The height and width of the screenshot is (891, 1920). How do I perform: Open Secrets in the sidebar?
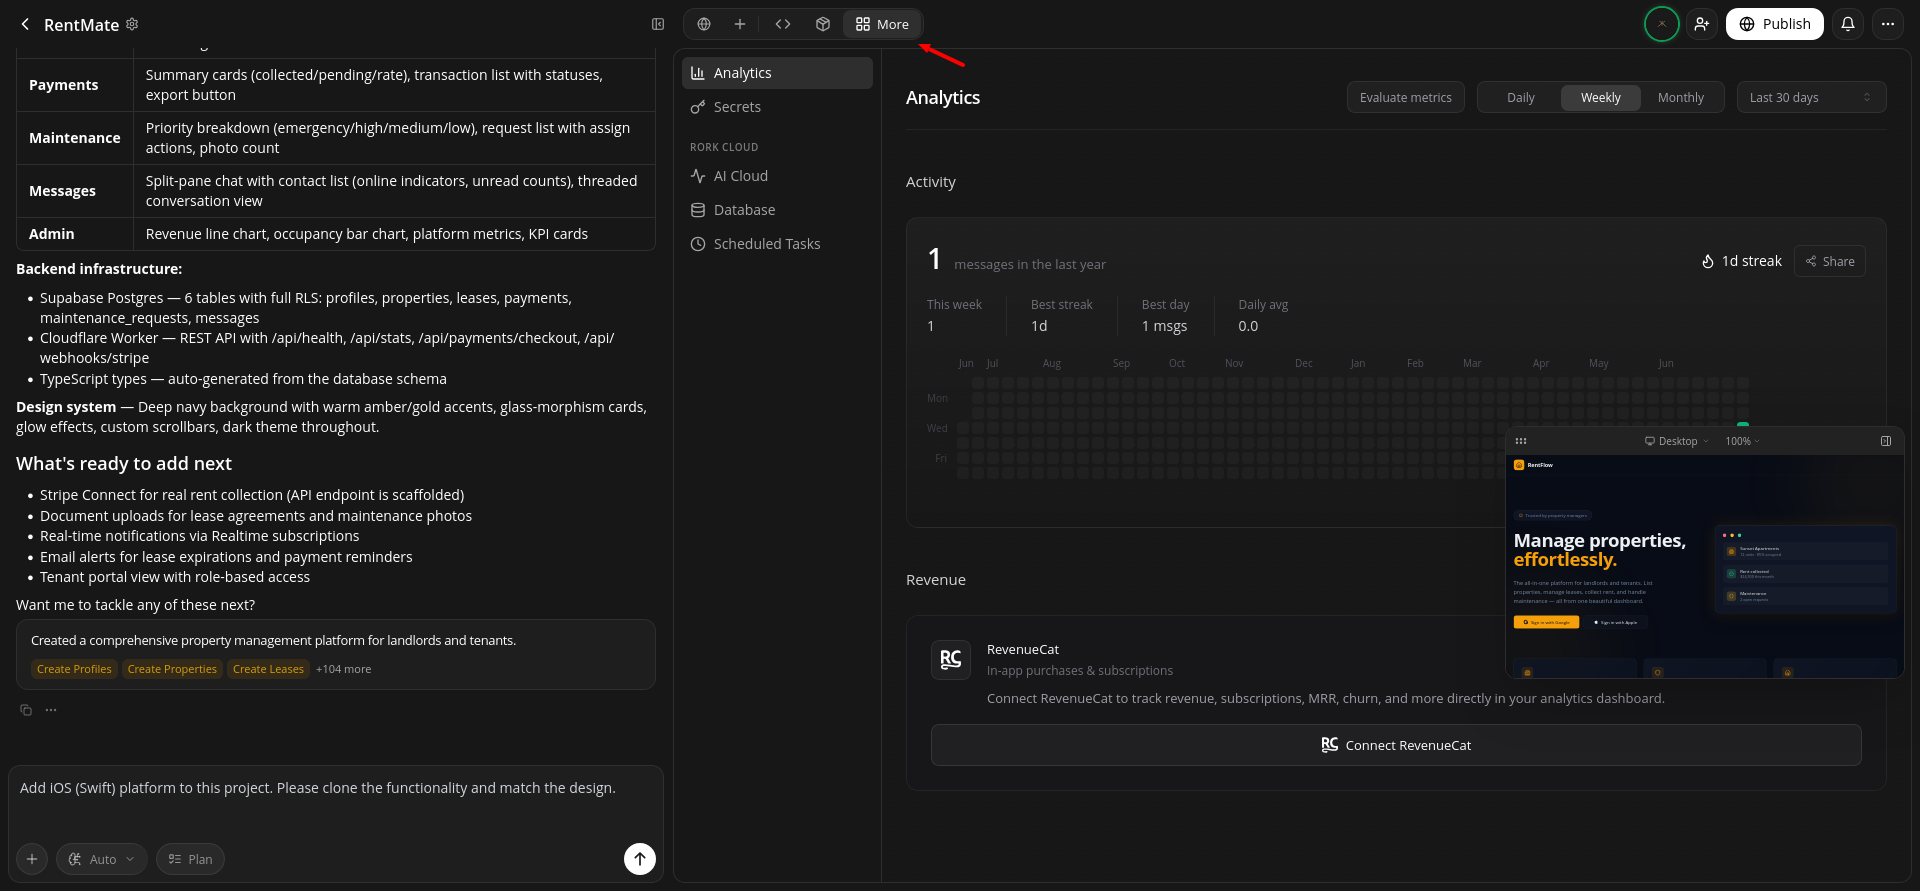coord(777,107)
